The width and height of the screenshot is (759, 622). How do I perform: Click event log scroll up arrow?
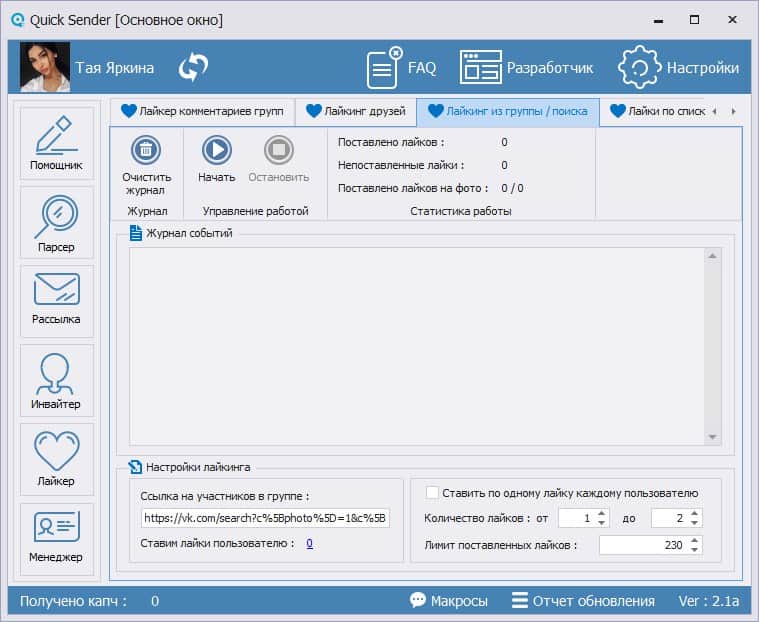pyautogui.click(x=713, y=256)
